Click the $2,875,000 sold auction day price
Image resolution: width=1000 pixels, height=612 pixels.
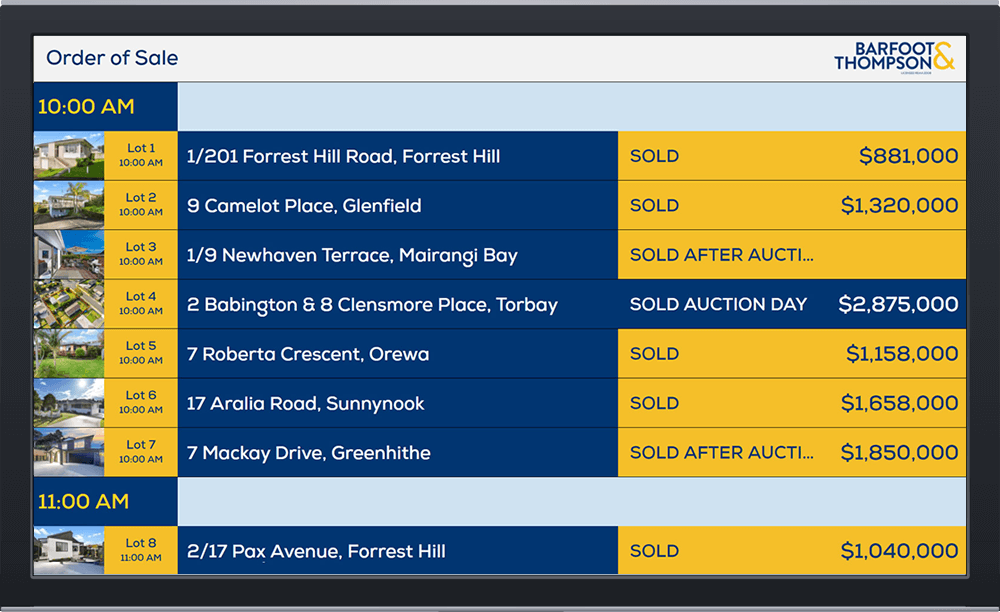click(897, 305)
